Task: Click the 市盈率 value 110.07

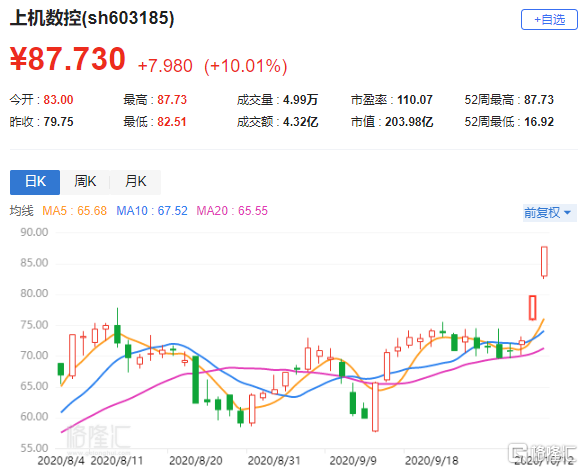Action: [x=415, y=100]
